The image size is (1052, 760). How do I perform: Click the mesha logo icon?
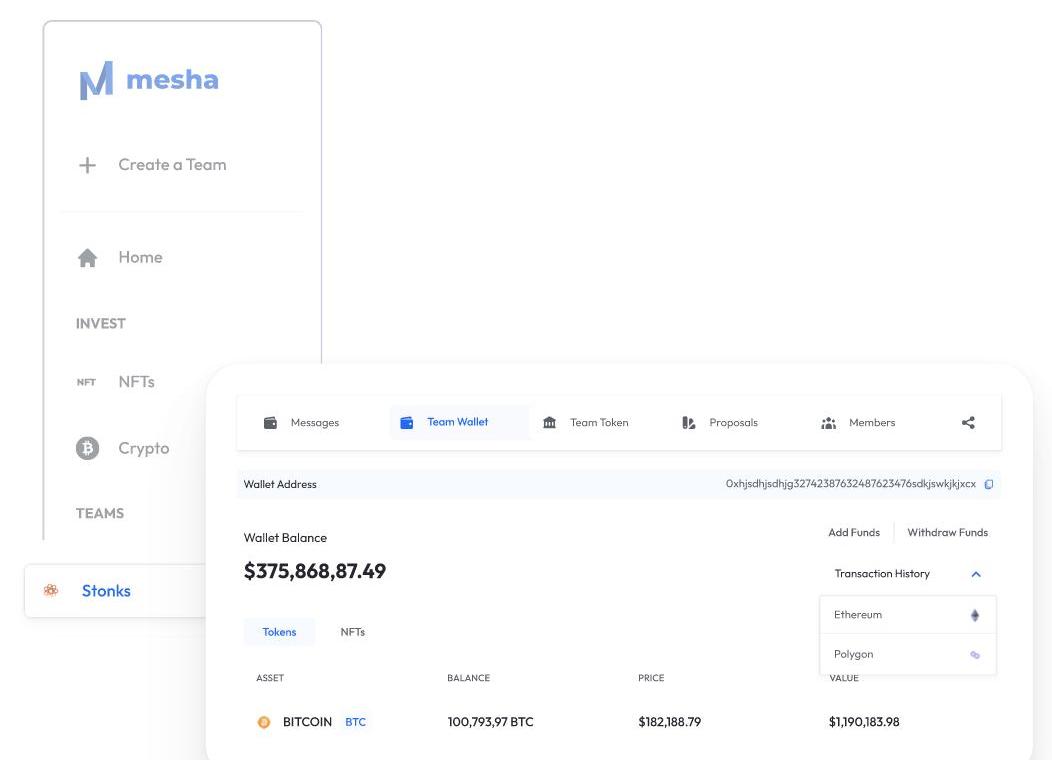(96, 81)
